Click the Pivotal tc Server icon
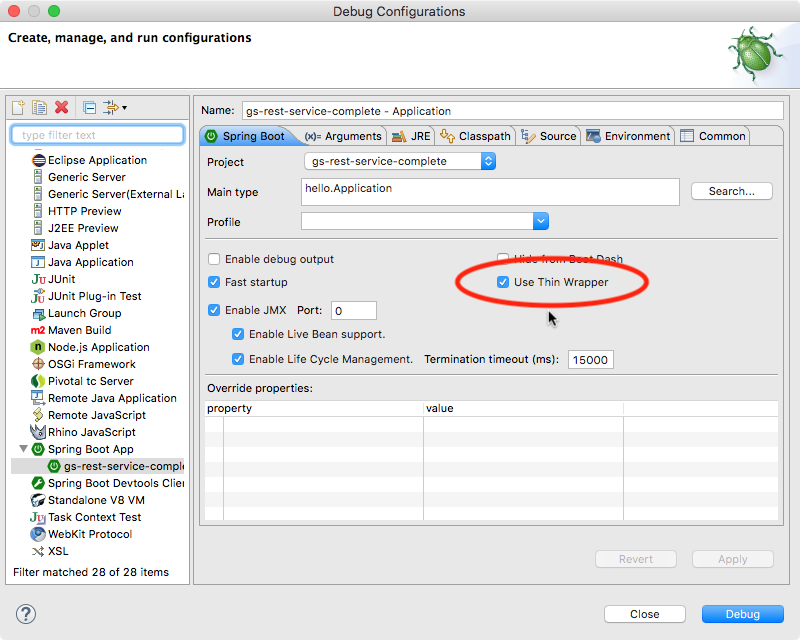Screen dimensions: 800x640 coord(38,381)
